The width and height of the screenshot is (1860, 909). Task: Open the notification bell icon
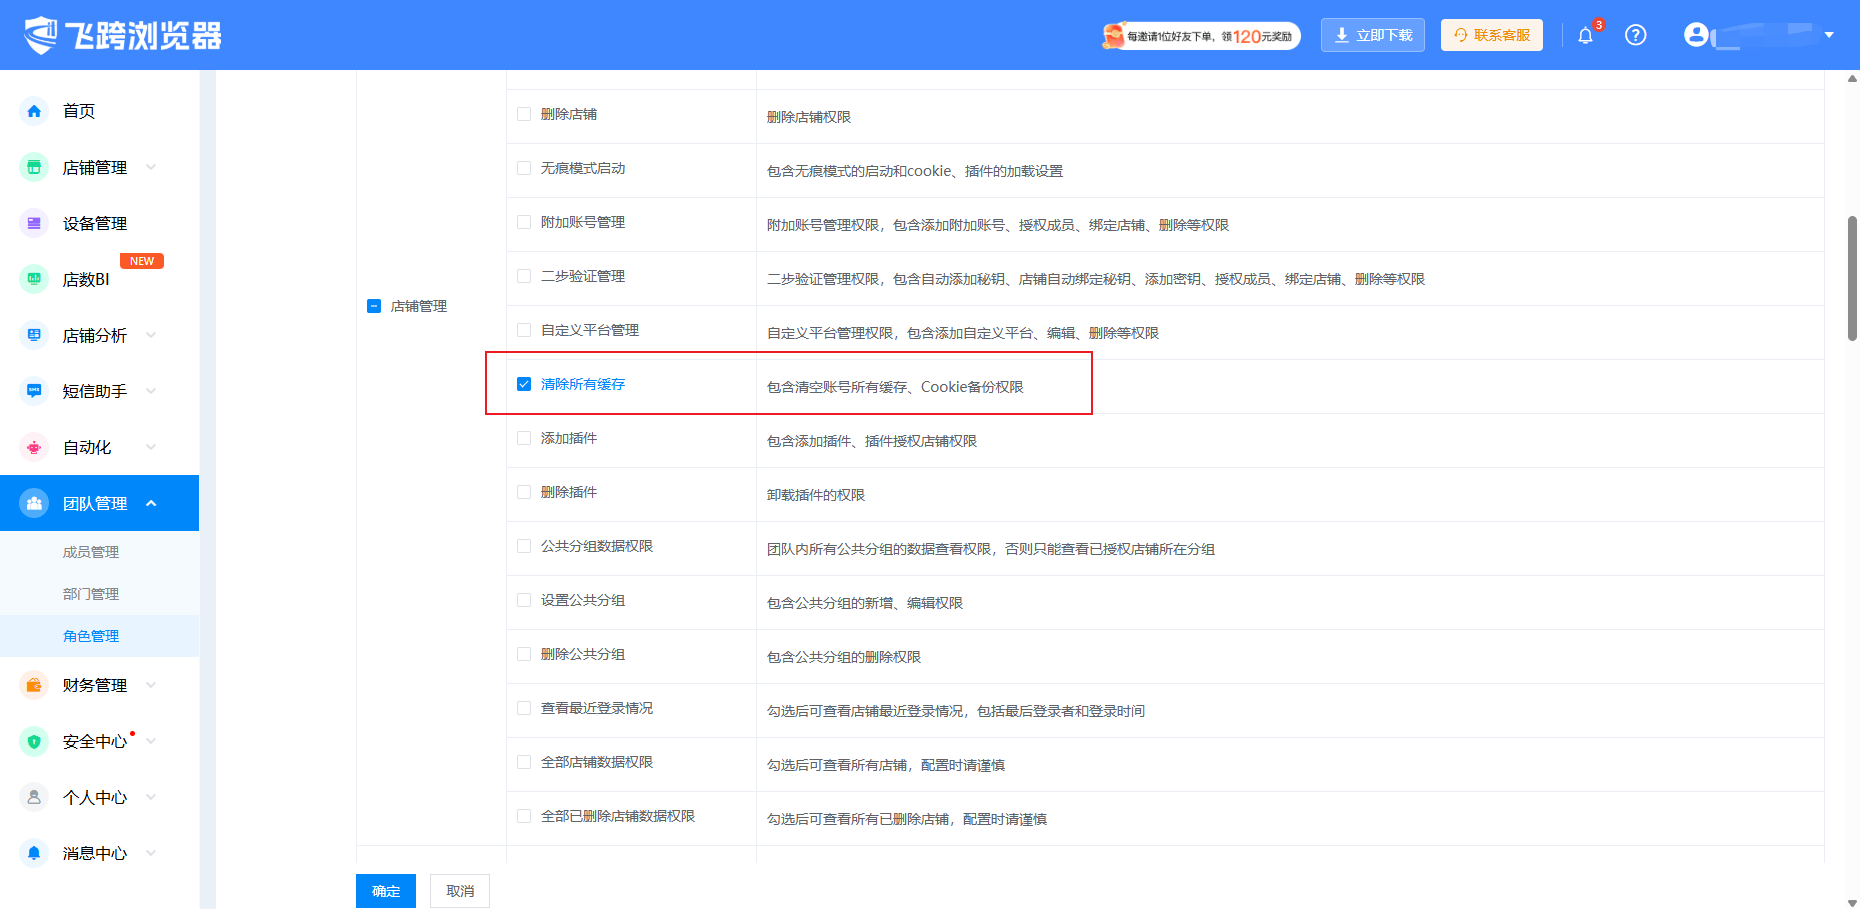(x=1585, y=36)
